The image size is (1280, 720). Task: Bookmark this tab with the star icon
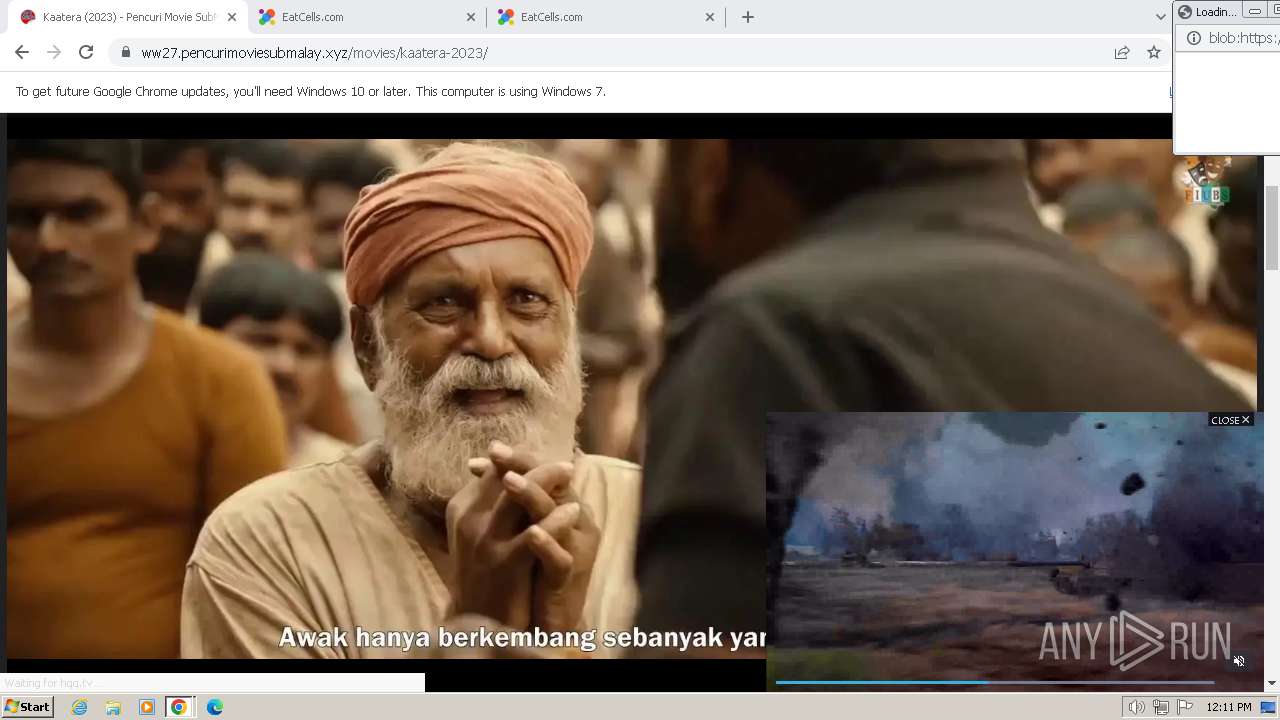coord(1154,53)
